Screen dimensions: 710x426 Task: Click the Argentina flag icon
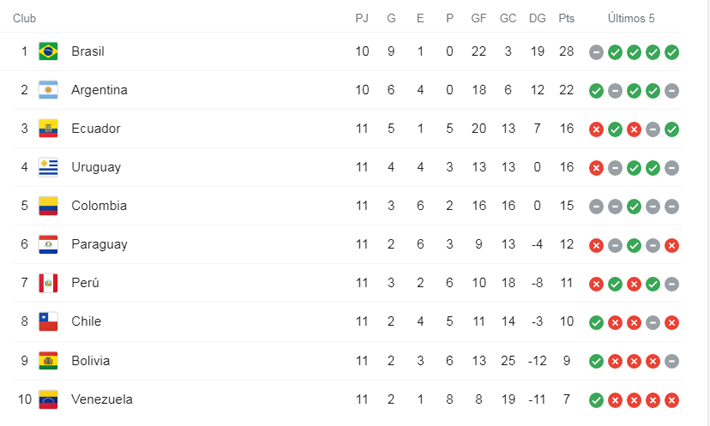pos(48,90)
